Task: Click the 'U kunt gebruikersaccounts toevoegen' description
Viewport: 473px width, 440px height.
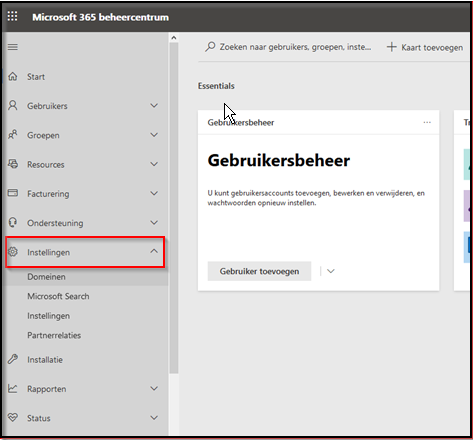Action: point(316,198)
